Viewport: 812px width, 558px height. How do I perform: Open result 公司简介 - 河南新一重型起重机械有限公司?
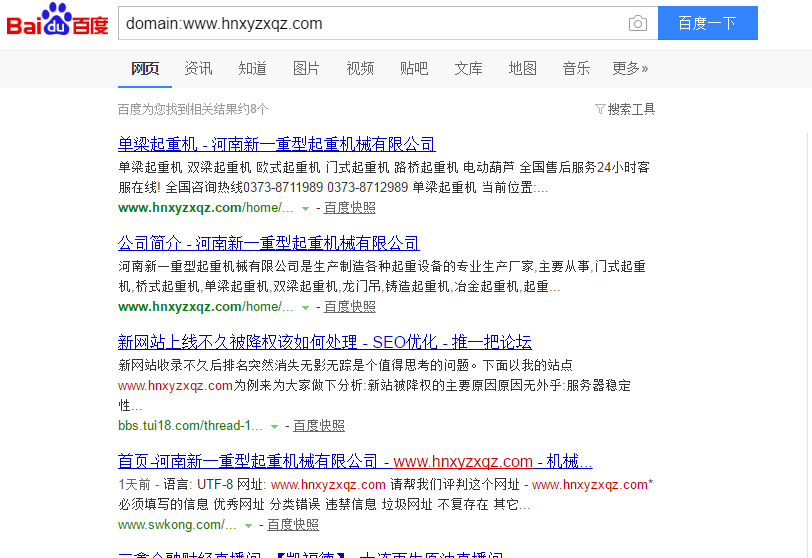tap(268, 243)
